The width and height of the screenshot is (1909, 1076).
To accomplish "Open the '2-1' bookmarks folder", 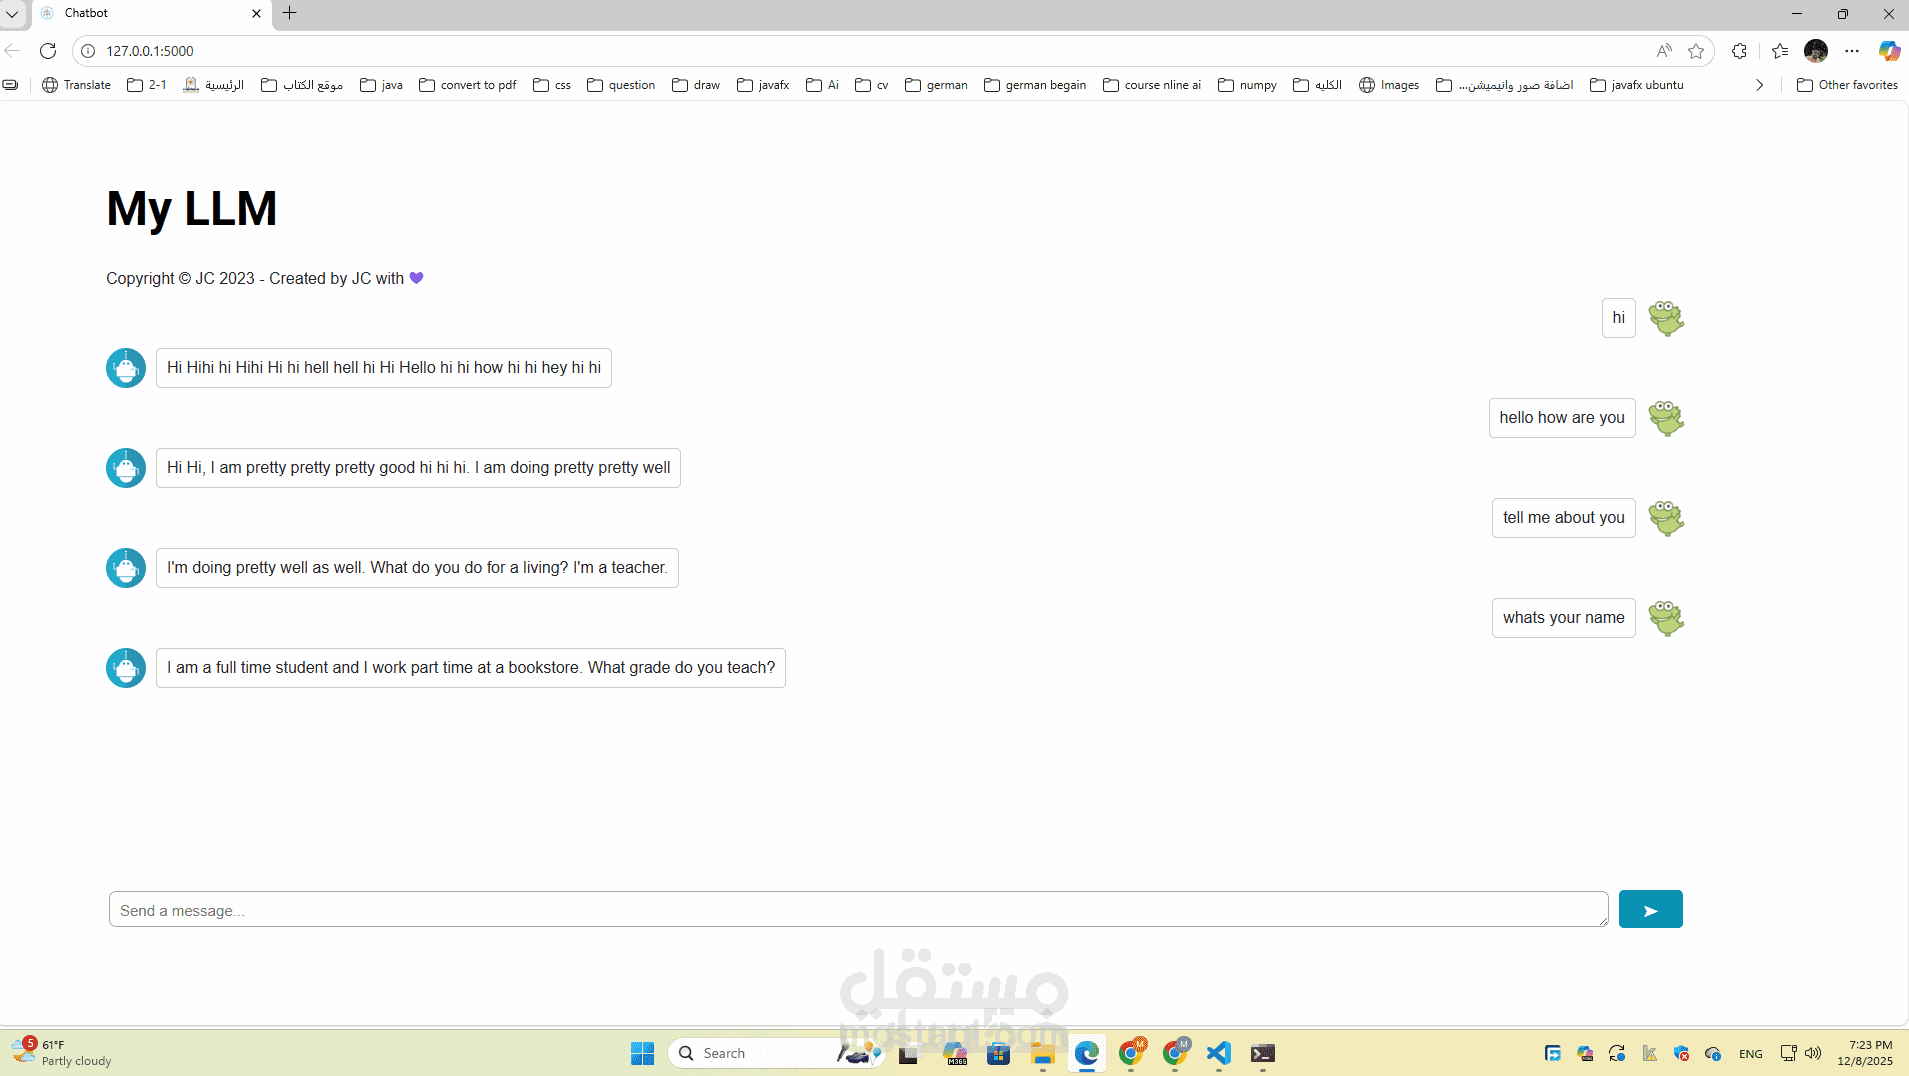I will pos(147,85).
